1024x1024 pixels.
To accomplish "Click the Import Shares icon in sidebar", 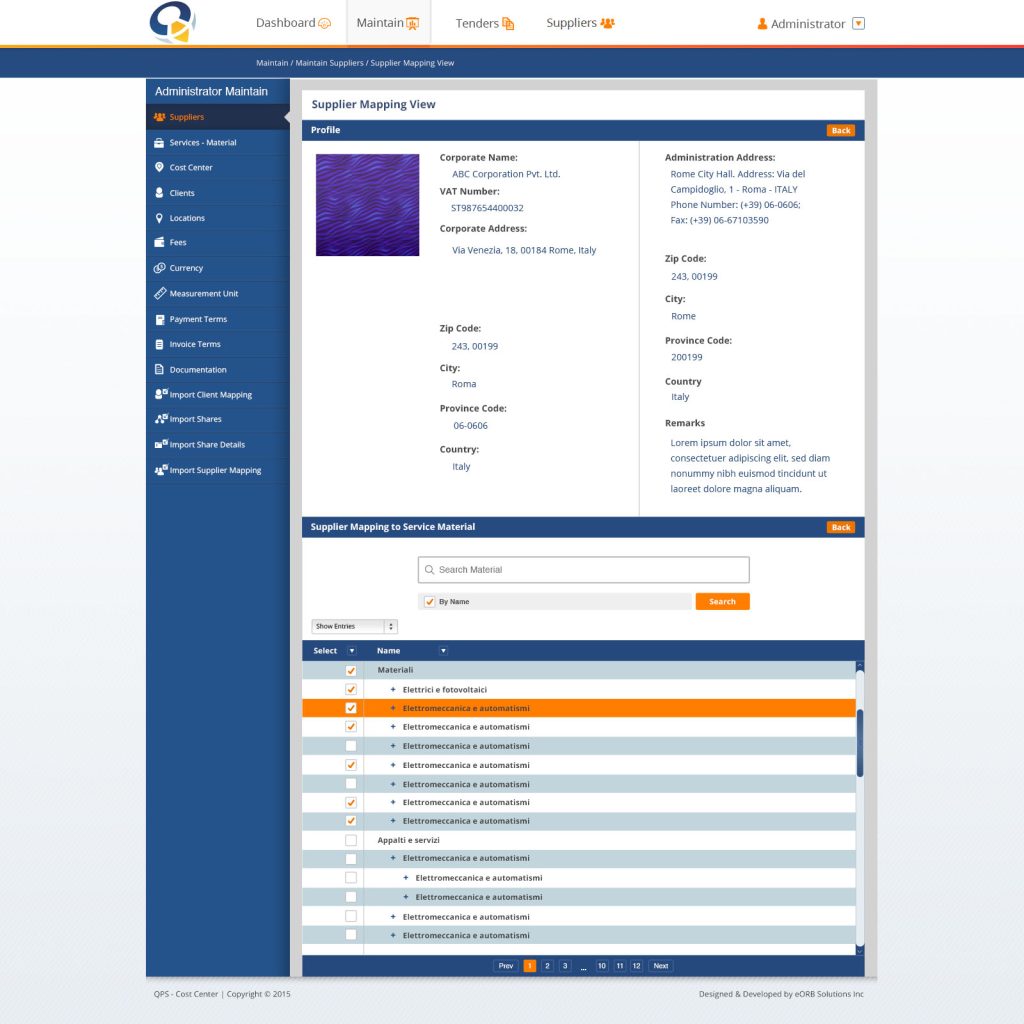I will (159, 419).
